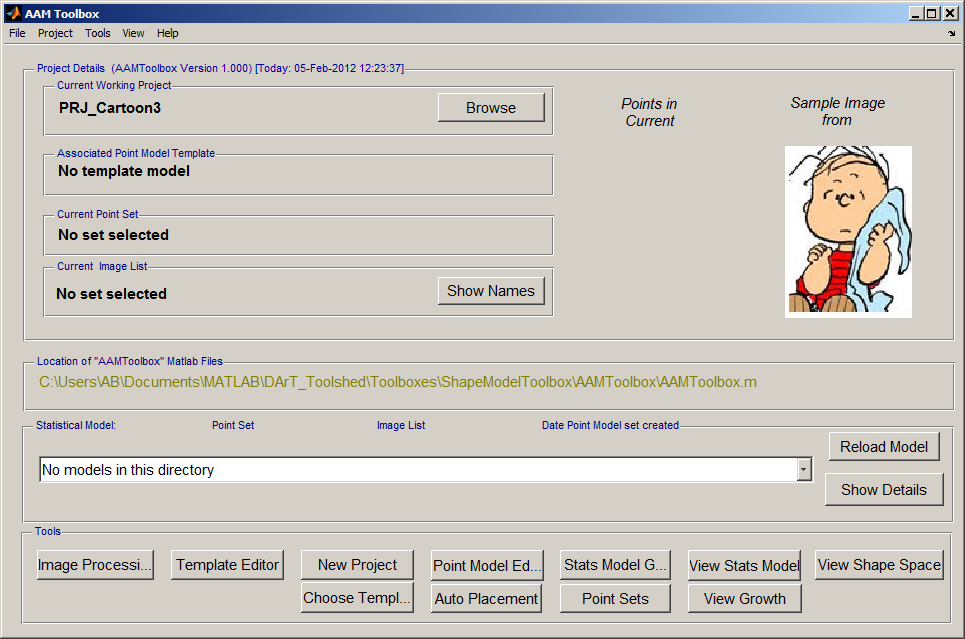Open the Template Editor
Viewport: 965px width, 639px height.
(228, 565)
